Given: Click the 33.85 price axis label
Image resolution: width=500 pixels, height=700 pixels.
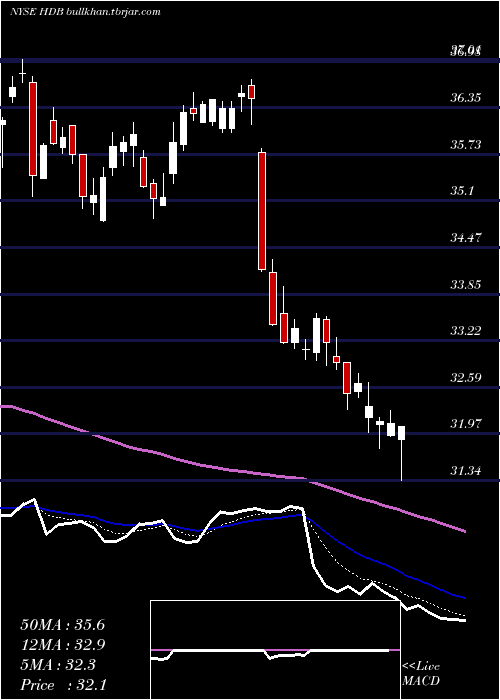Looking at the screenshot, I should pyautogui.click(x=466, y=284).
